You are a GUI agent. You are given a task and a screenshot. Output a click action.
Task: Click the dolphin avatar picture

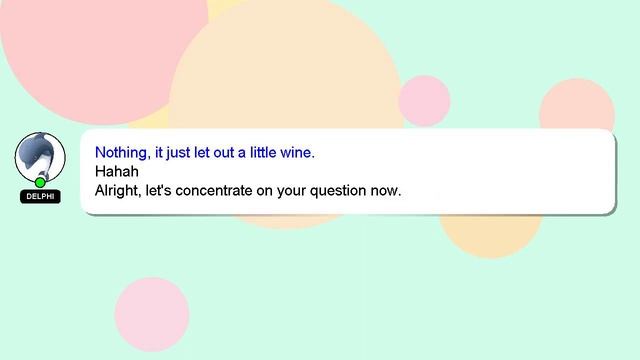[40, 158]
